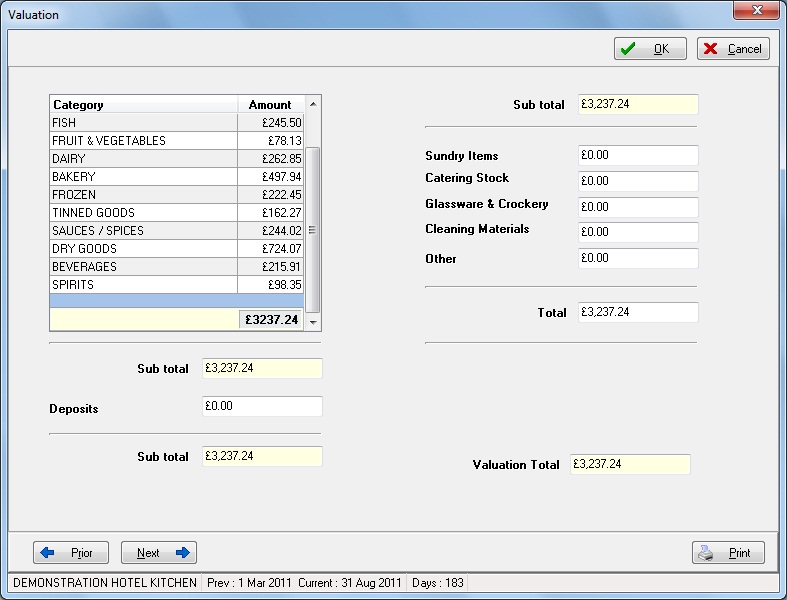Close the Valuation window

(757, 10)
